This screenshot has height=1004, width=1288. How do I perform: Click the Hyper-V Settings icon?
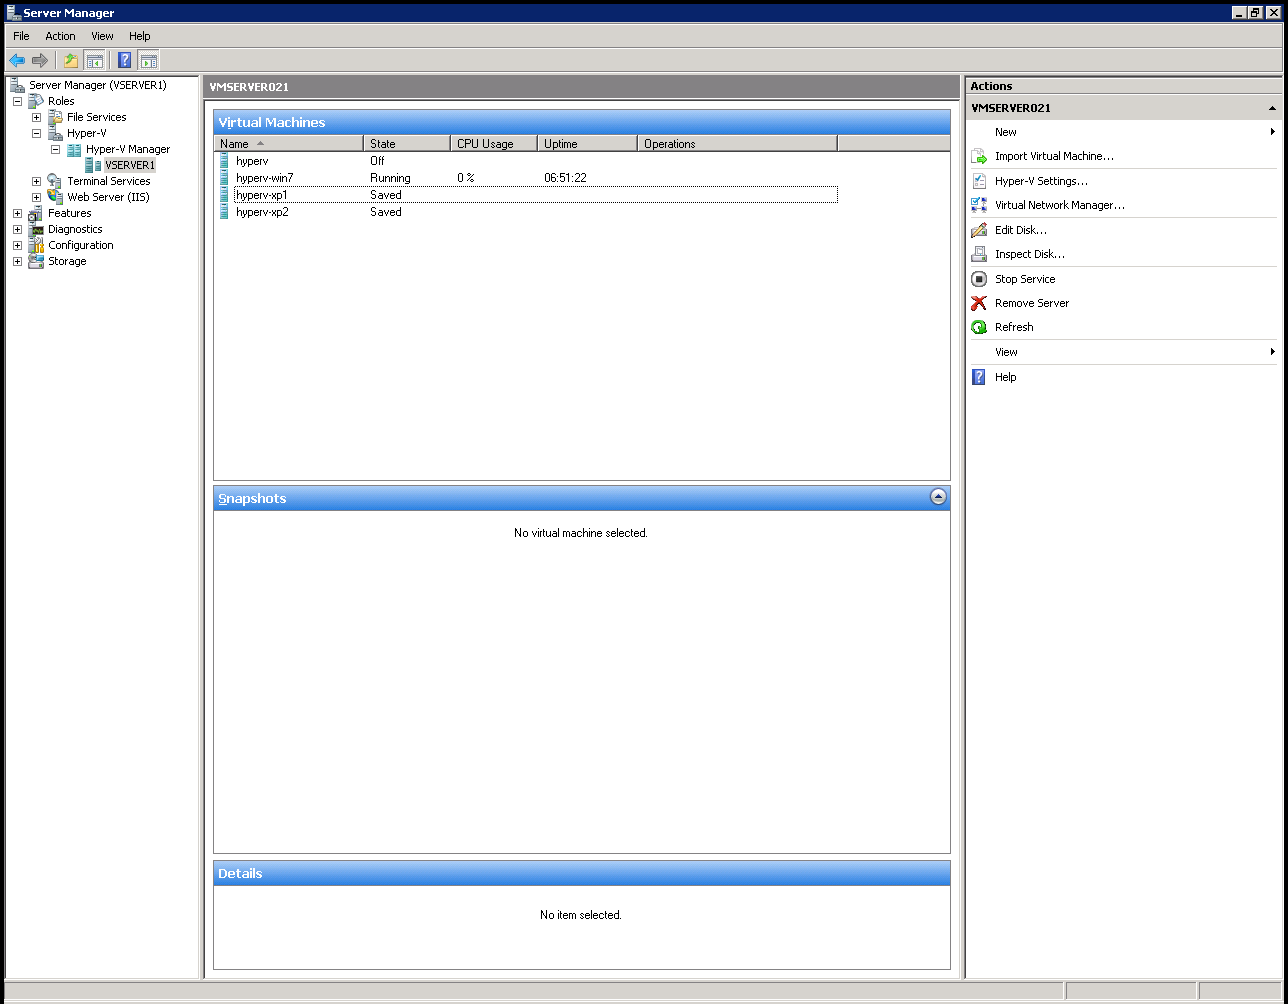[979, 181]
